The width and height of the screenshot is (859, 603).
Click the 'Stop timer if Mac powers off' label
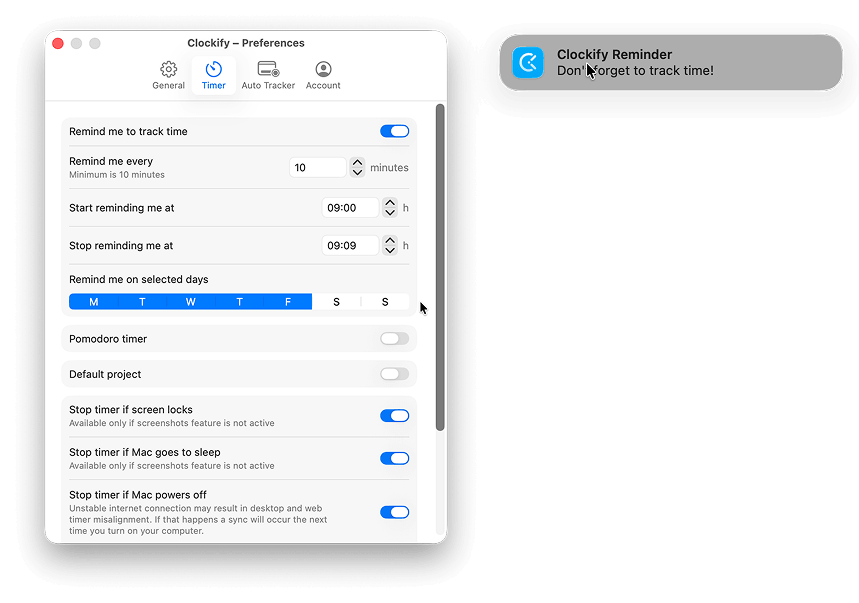pyautogui.click(x=138, y=495)
